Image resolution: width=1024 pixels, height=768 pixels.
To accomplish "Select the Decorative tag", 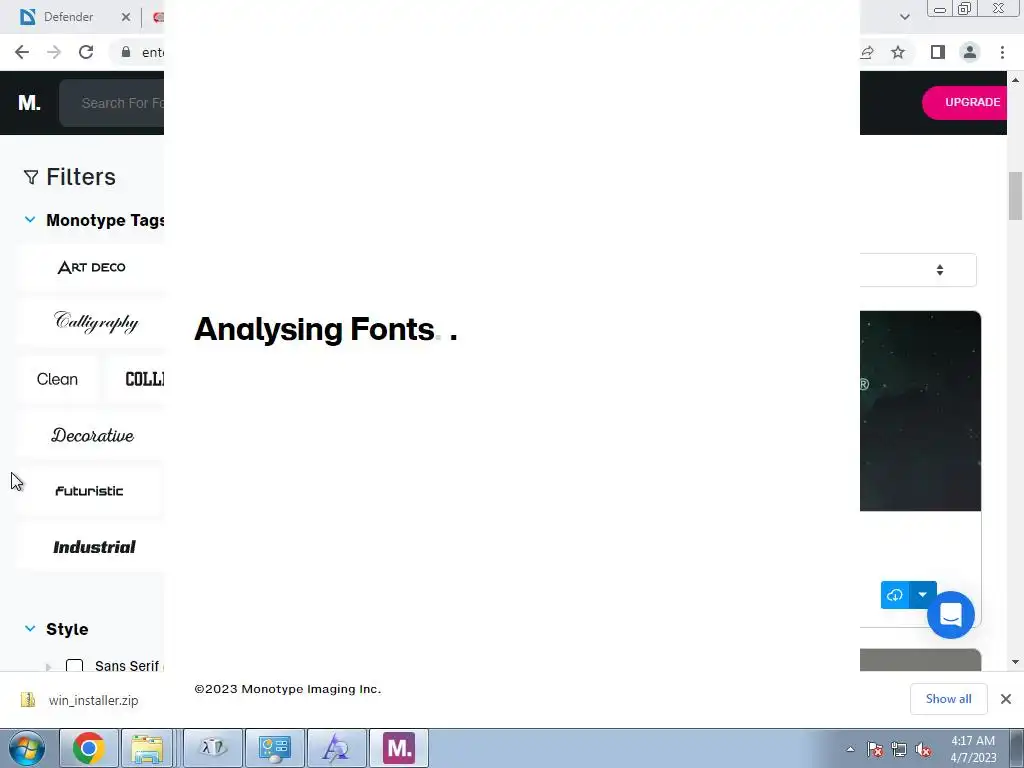I will pyautogui.click(x=92, y=436).
